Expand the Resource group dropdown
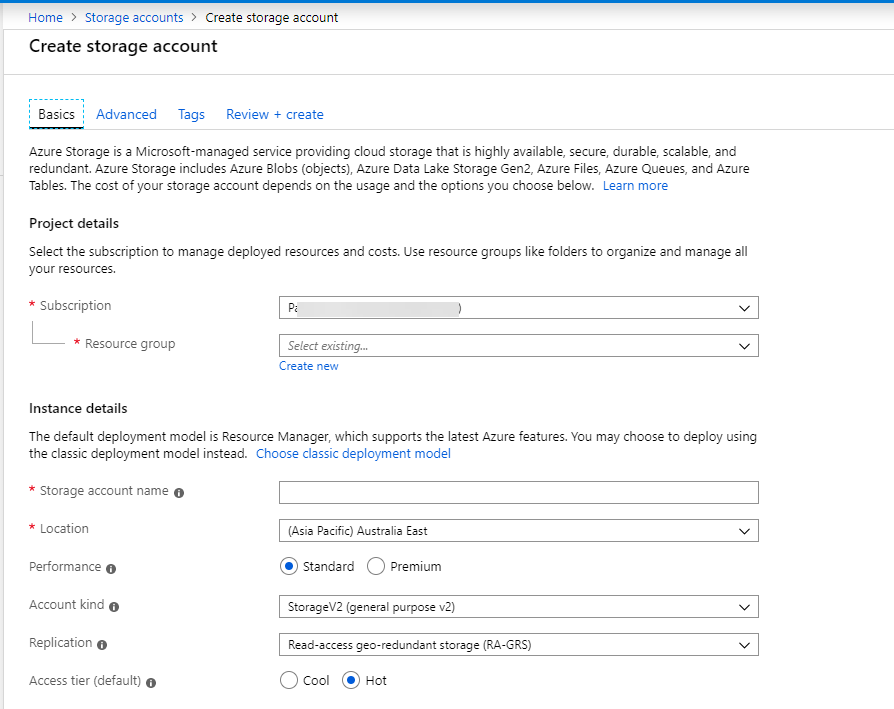The width and height of the screenshot is (894, 709). coord(518,346)
